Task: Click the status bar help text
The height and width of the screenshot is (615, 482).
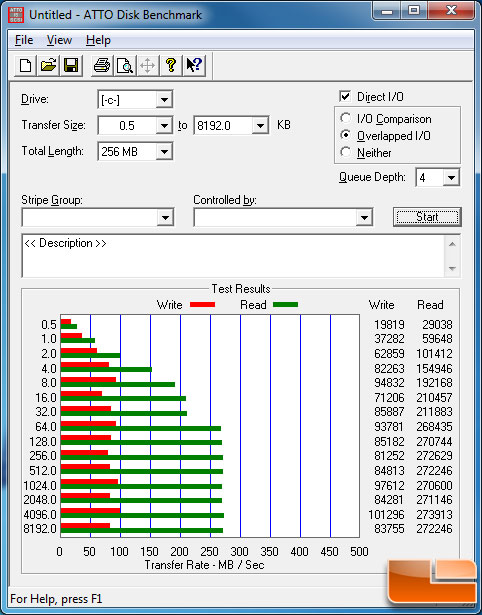Action: click(56, 599)
